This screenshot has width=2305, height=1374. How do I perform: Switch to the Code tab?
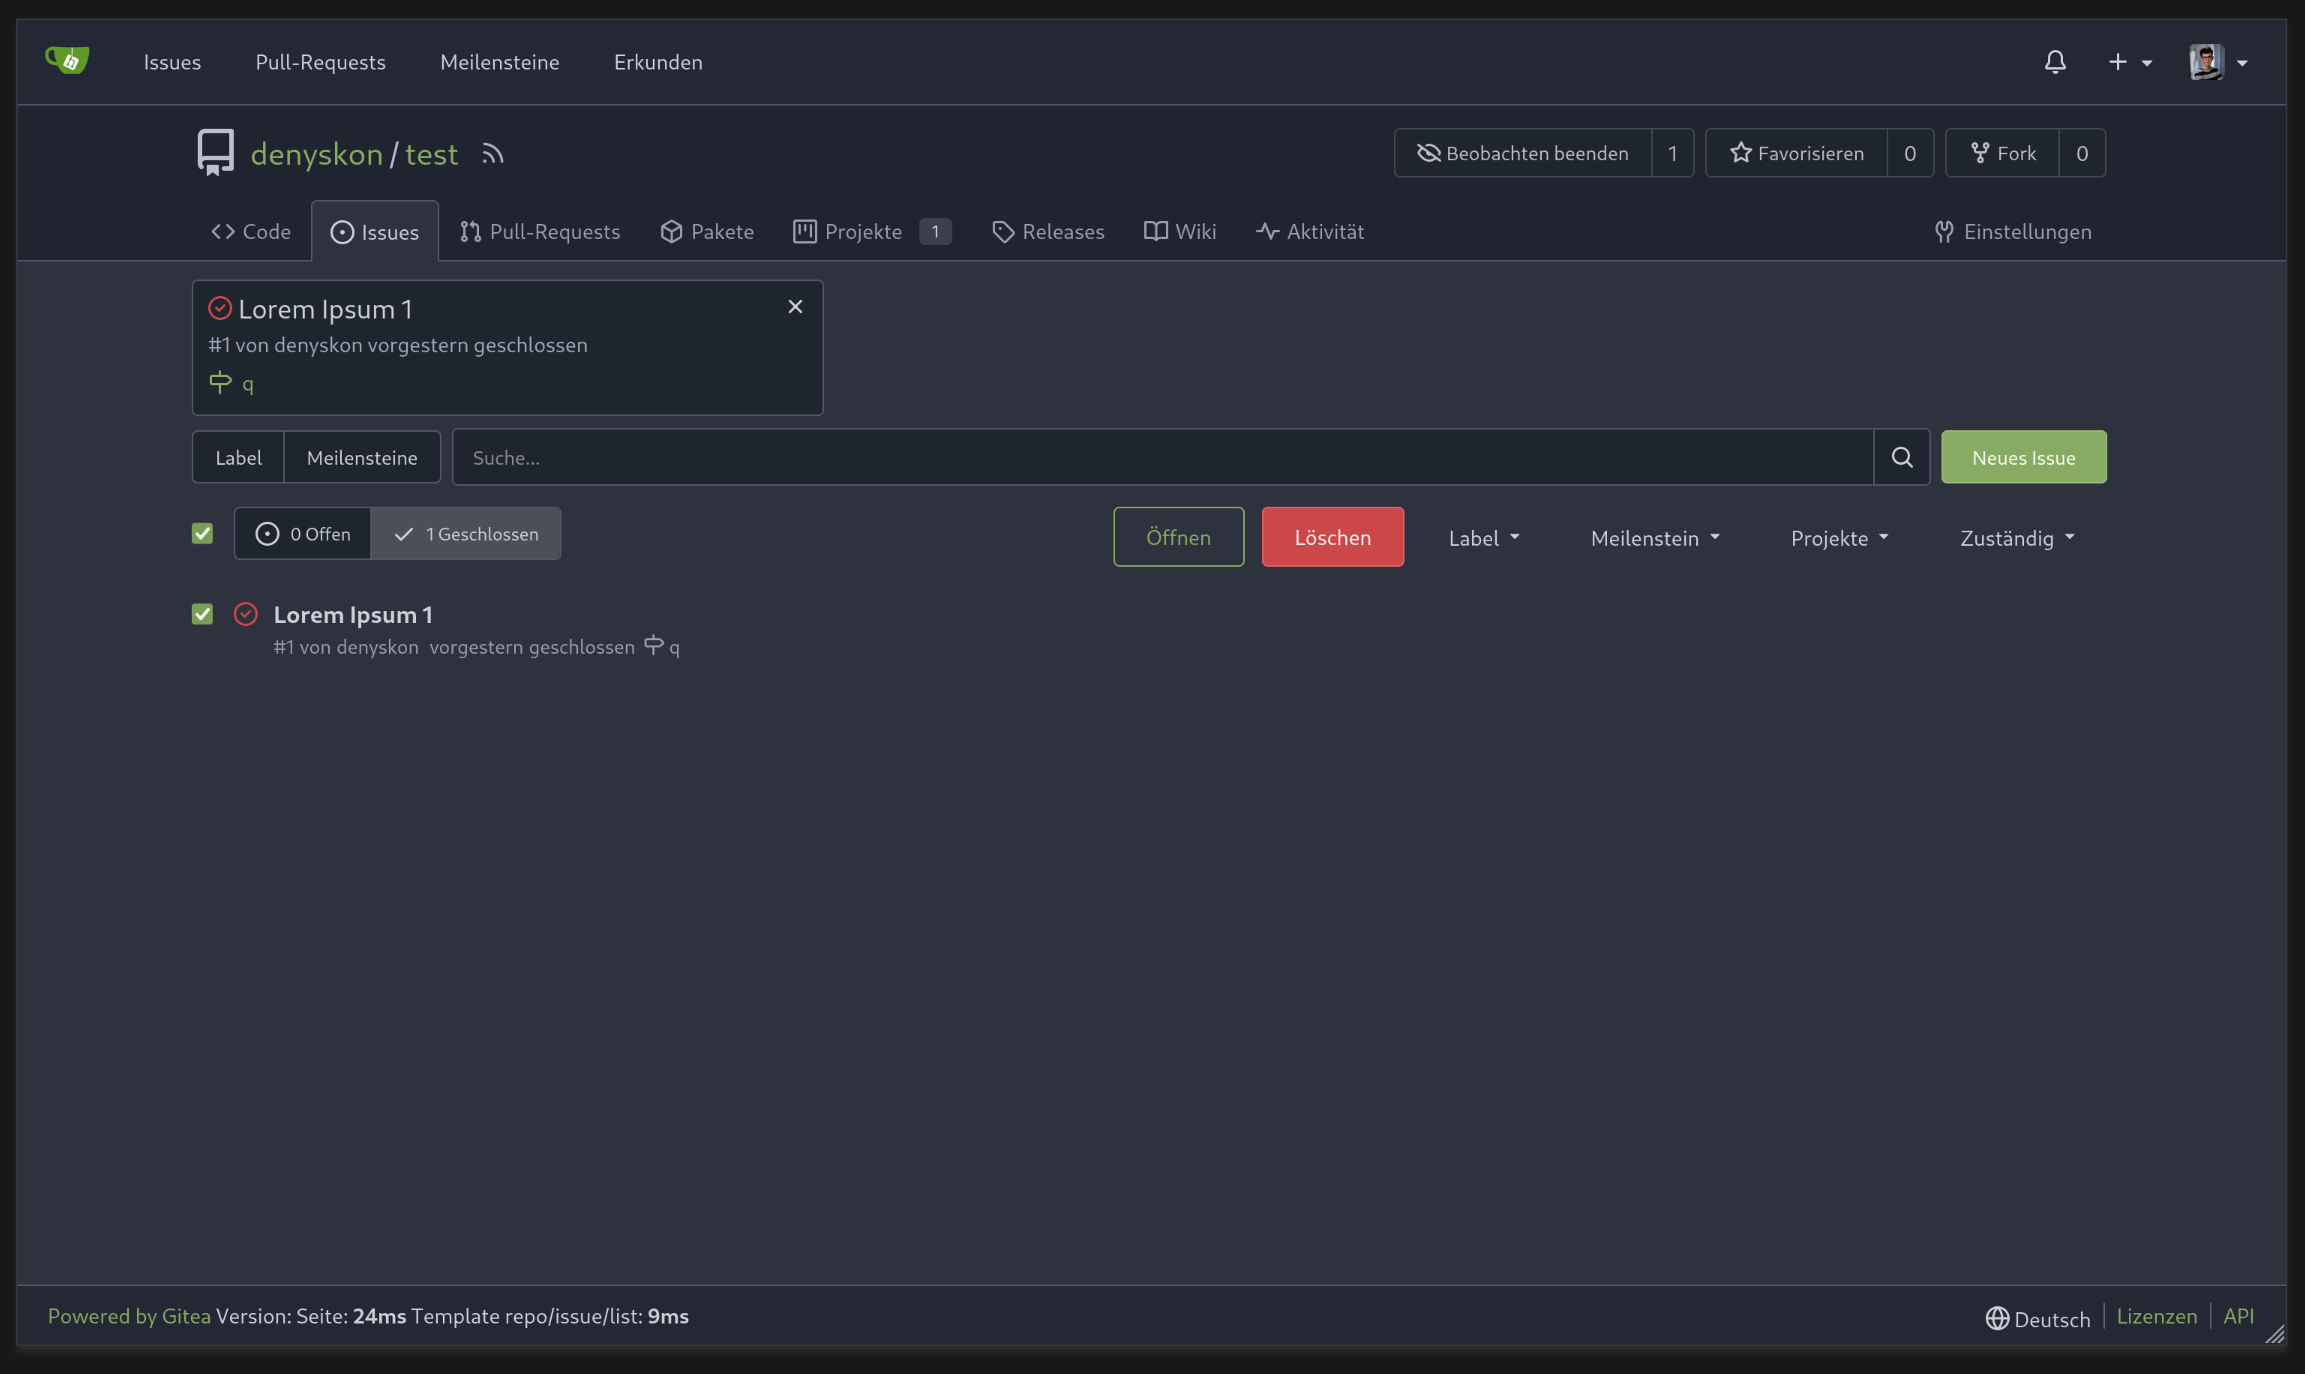click(x=251, y=231)
